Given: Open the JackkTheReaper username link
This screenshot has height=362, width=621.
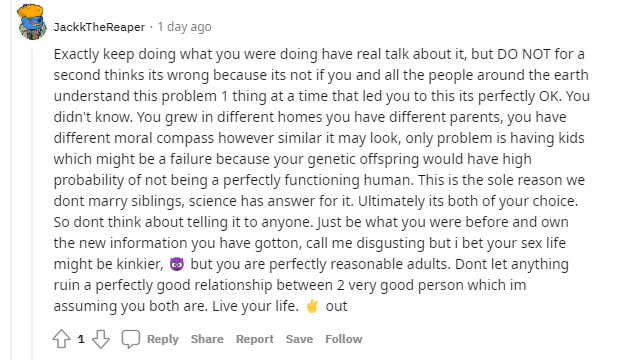Looking at the screenshot, I should tap(99, 27).
